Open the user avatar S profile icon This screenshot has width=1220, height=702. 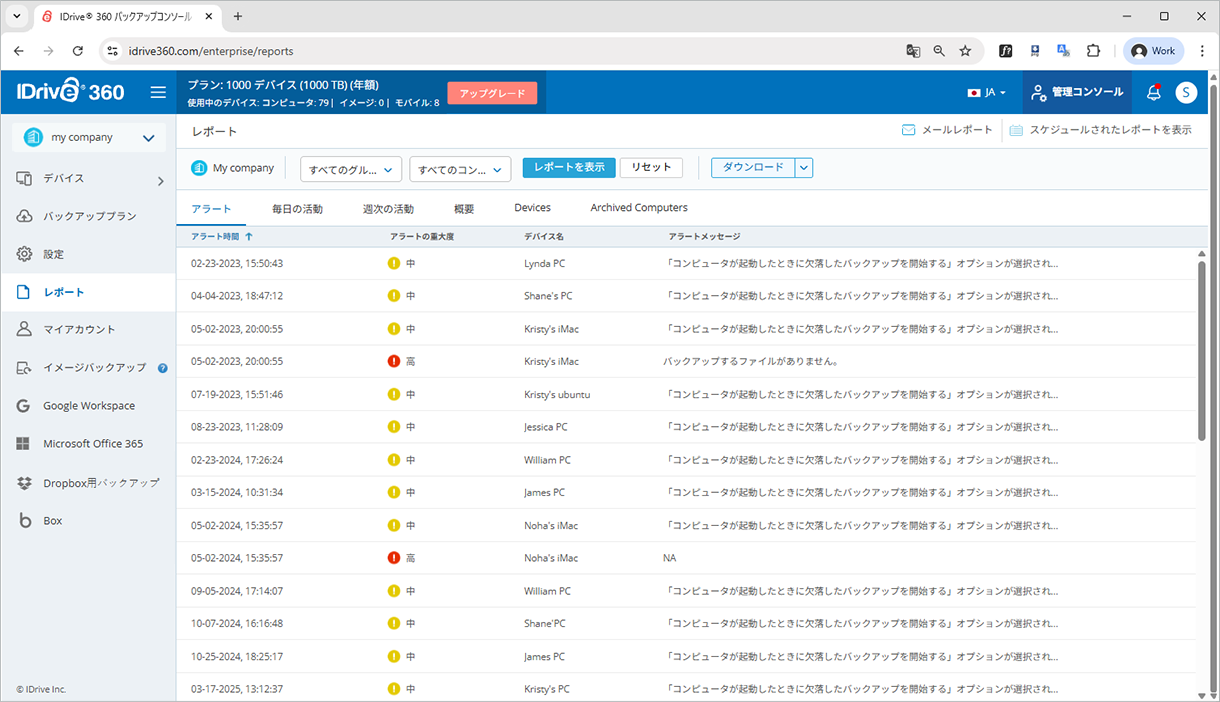click(1185, 93)
